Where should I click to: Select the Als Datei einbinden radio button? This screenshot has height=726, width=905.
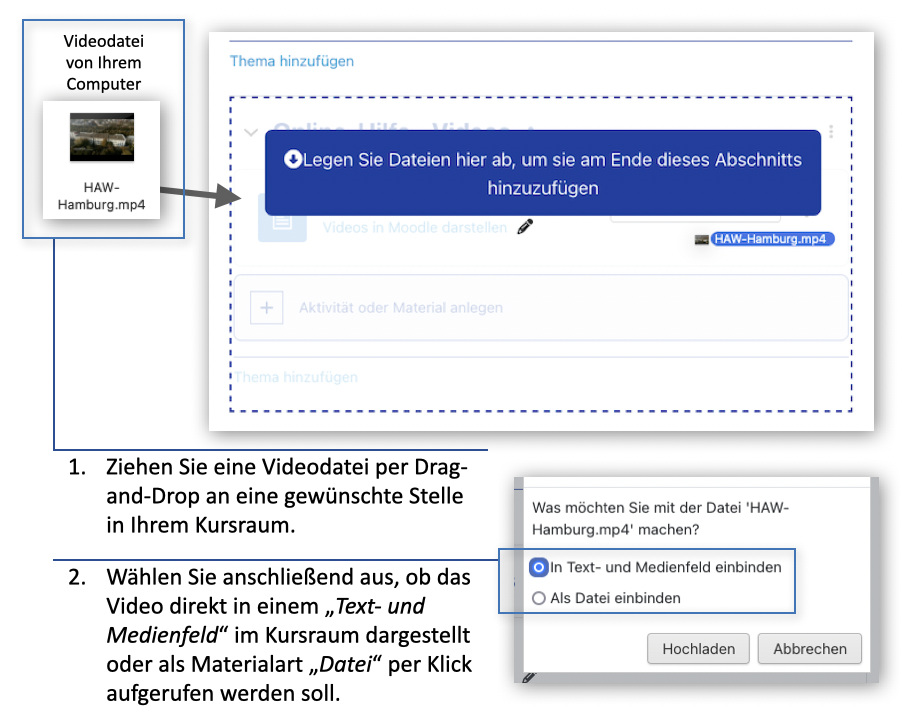click(x=539, y=598)
